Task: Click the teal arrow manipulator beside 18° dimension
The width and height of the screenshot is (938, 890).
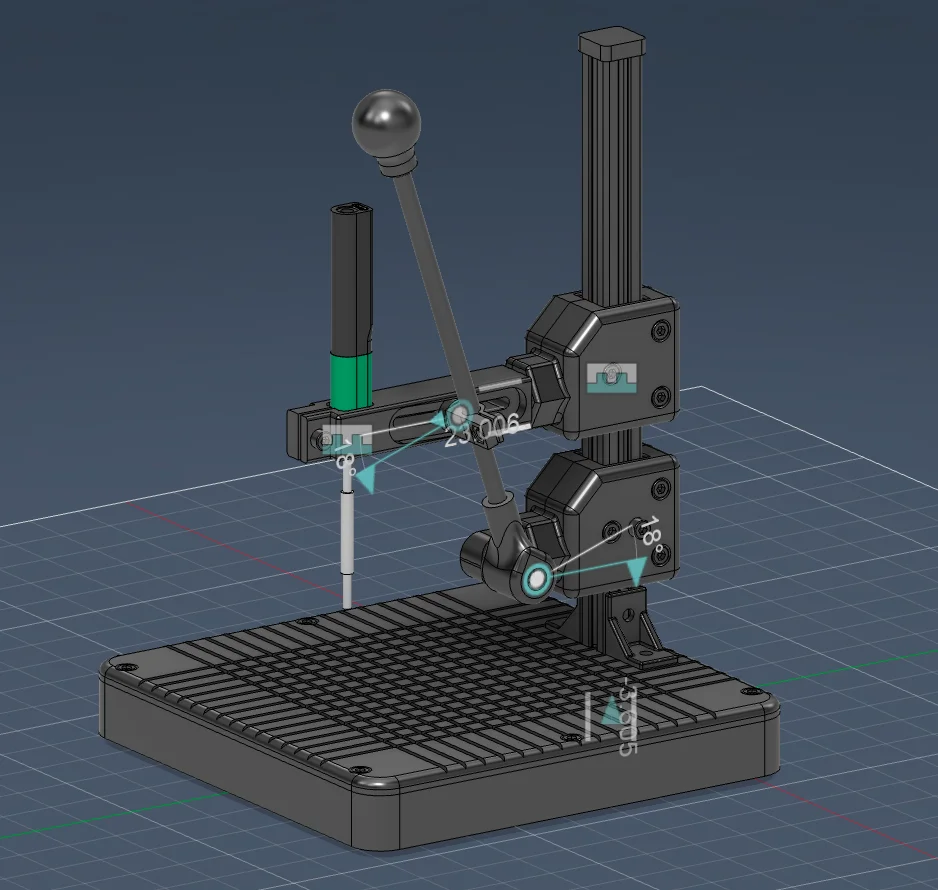Action: click(x=638, y=572)
